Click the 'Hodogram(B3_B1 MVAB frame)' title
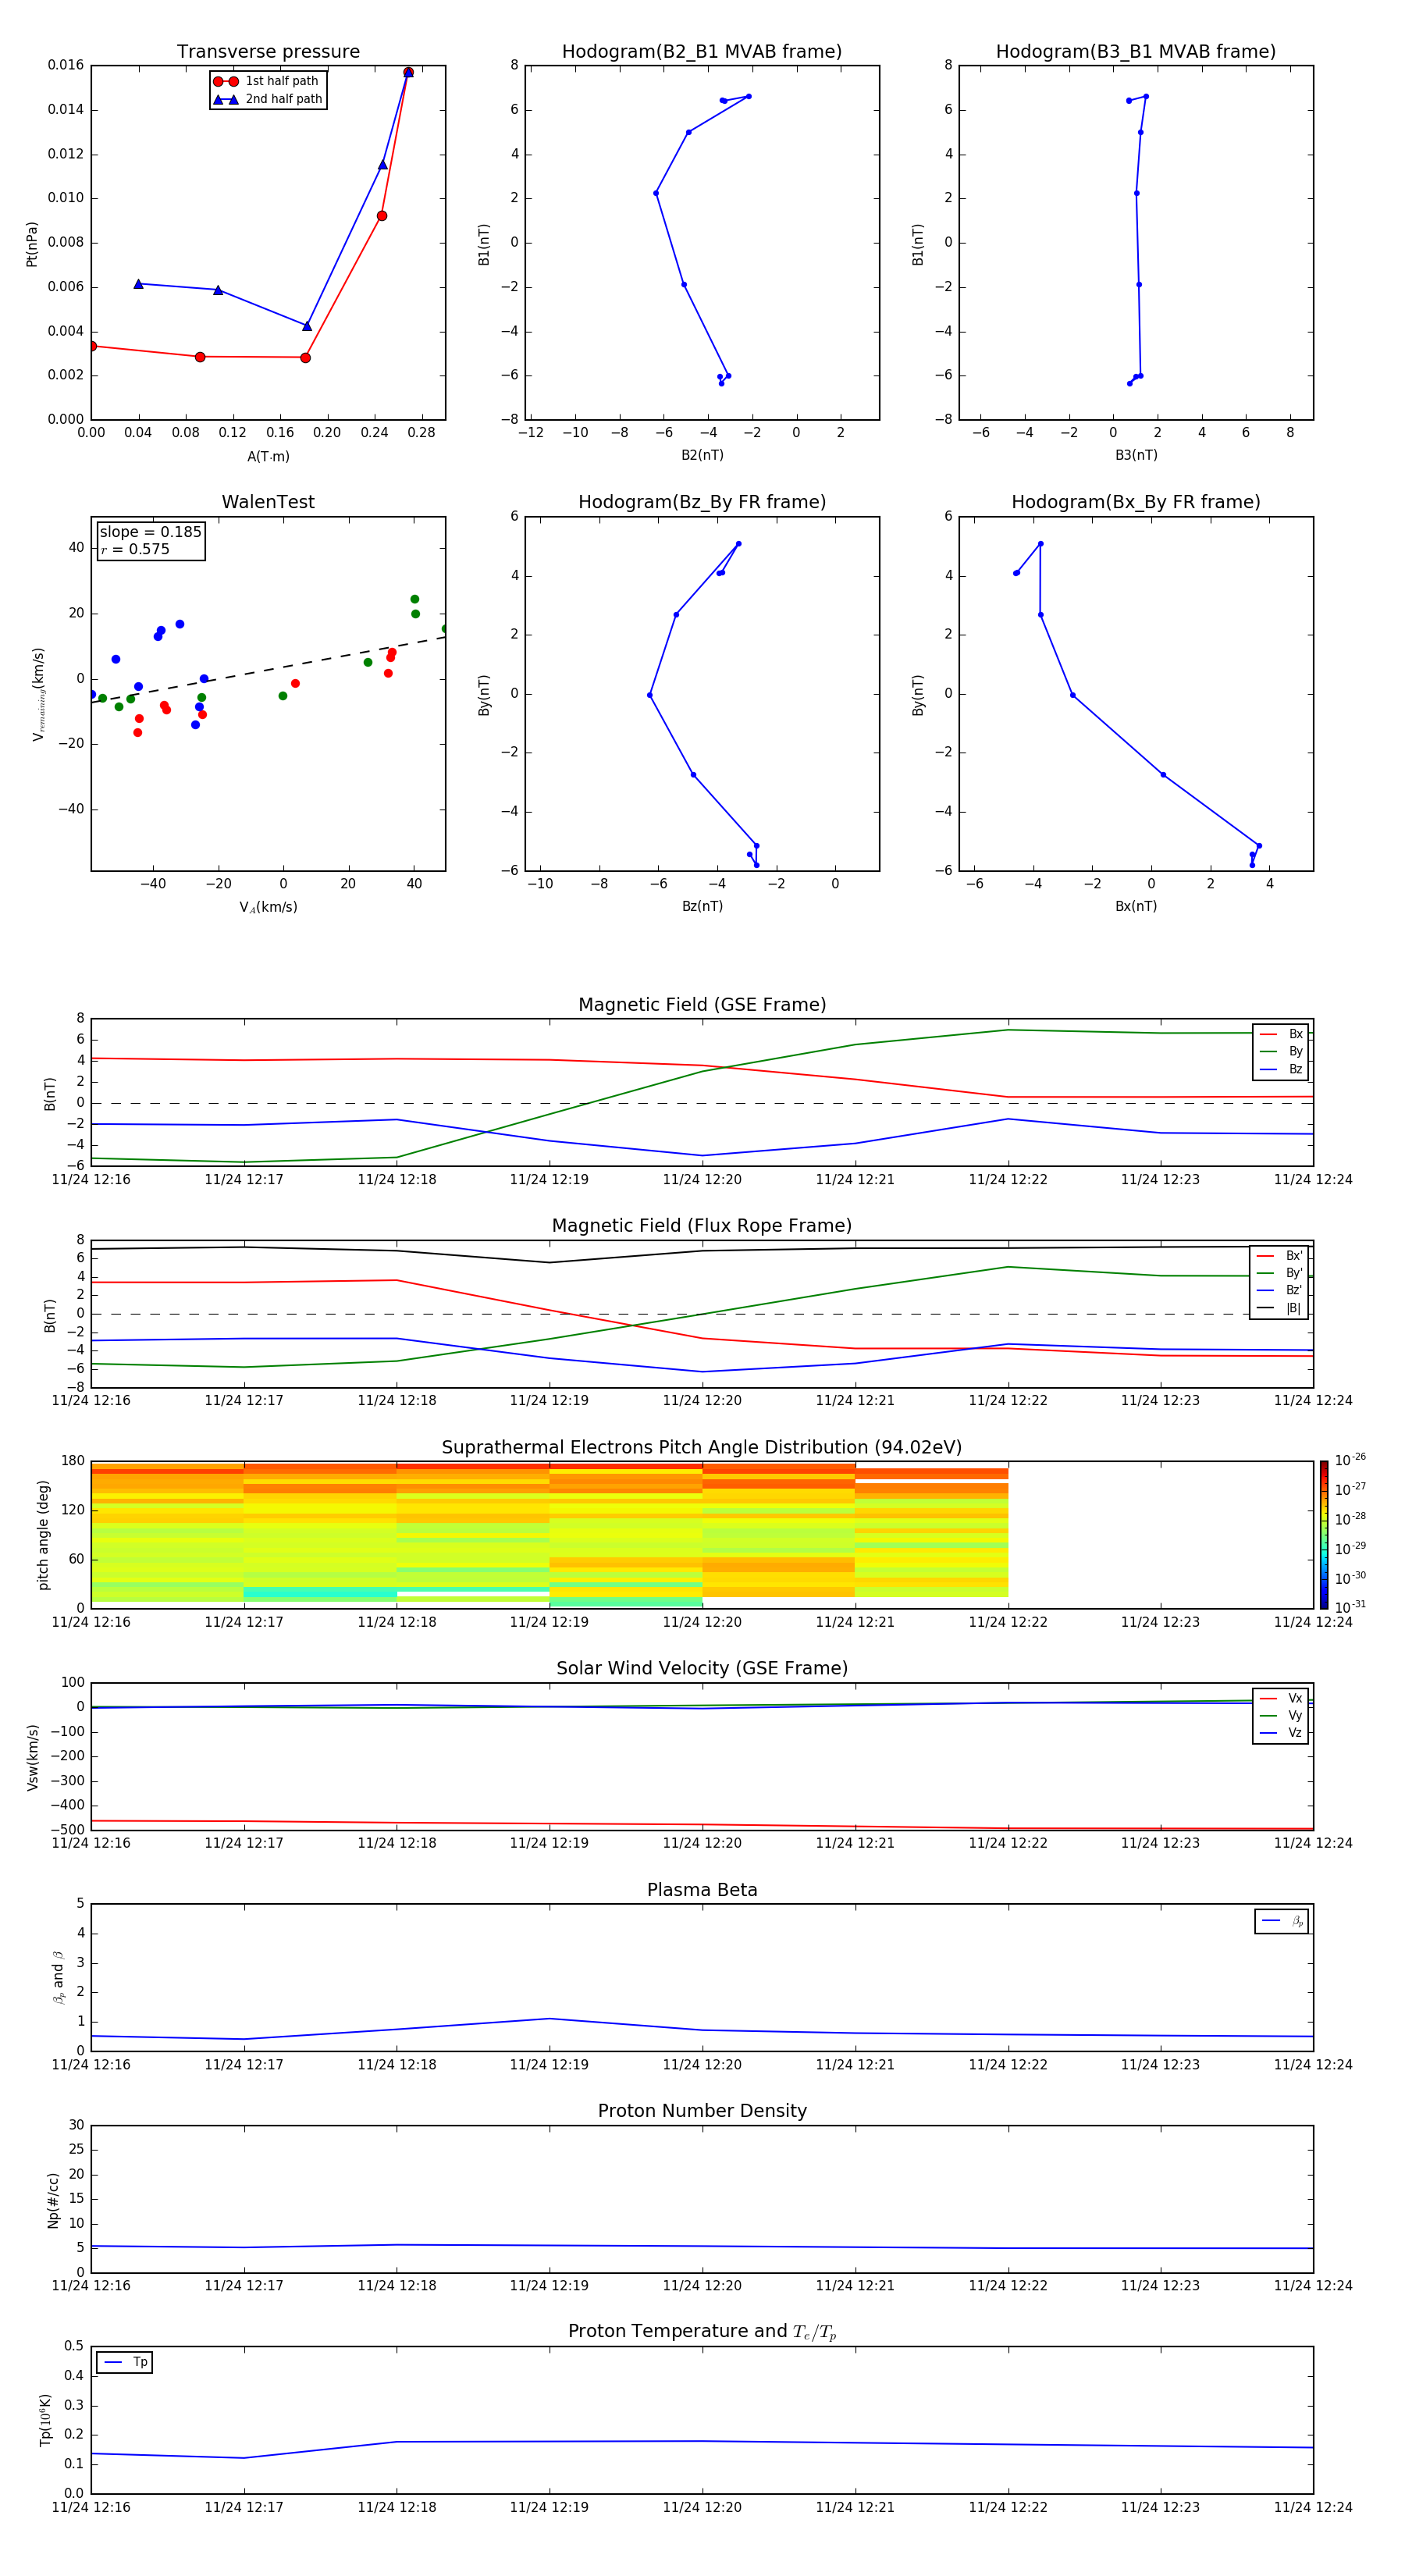The width and height of the screenshot is (1405, 2576). (1136, 52)
